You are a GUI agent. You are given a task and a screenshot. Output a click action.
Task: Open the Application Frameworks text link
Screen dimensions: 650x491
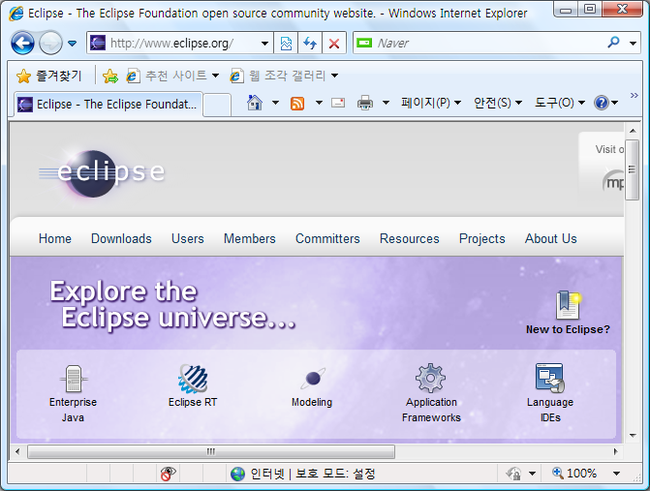431,410
